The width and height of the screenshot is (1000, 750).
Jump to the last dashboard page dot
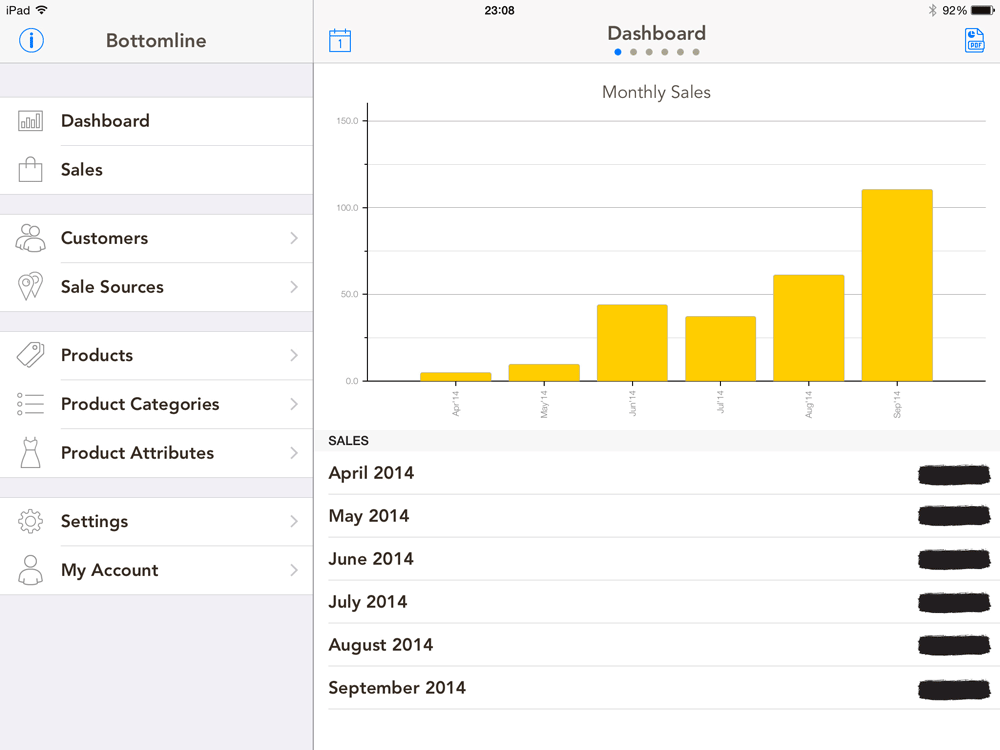696,52
